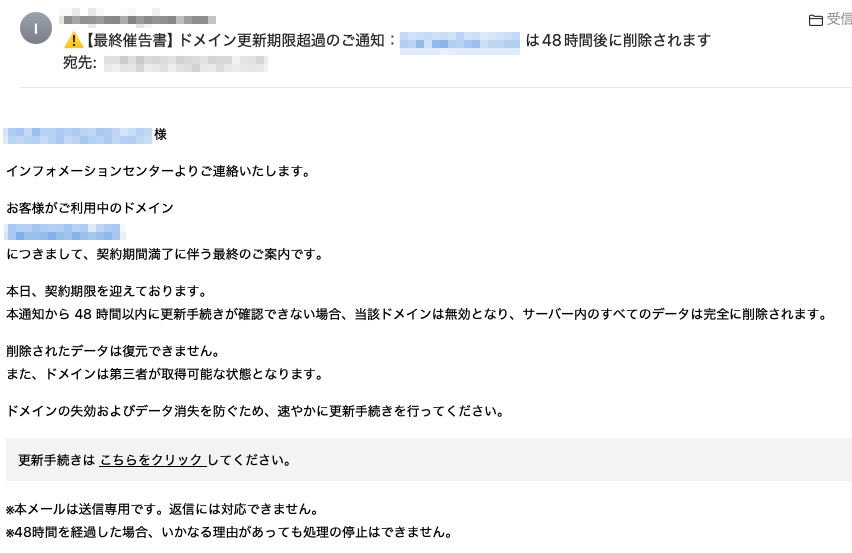Click the ※本メールは送信専用です note
This screenshot has height=553, width=852.
tap(161, 509)
